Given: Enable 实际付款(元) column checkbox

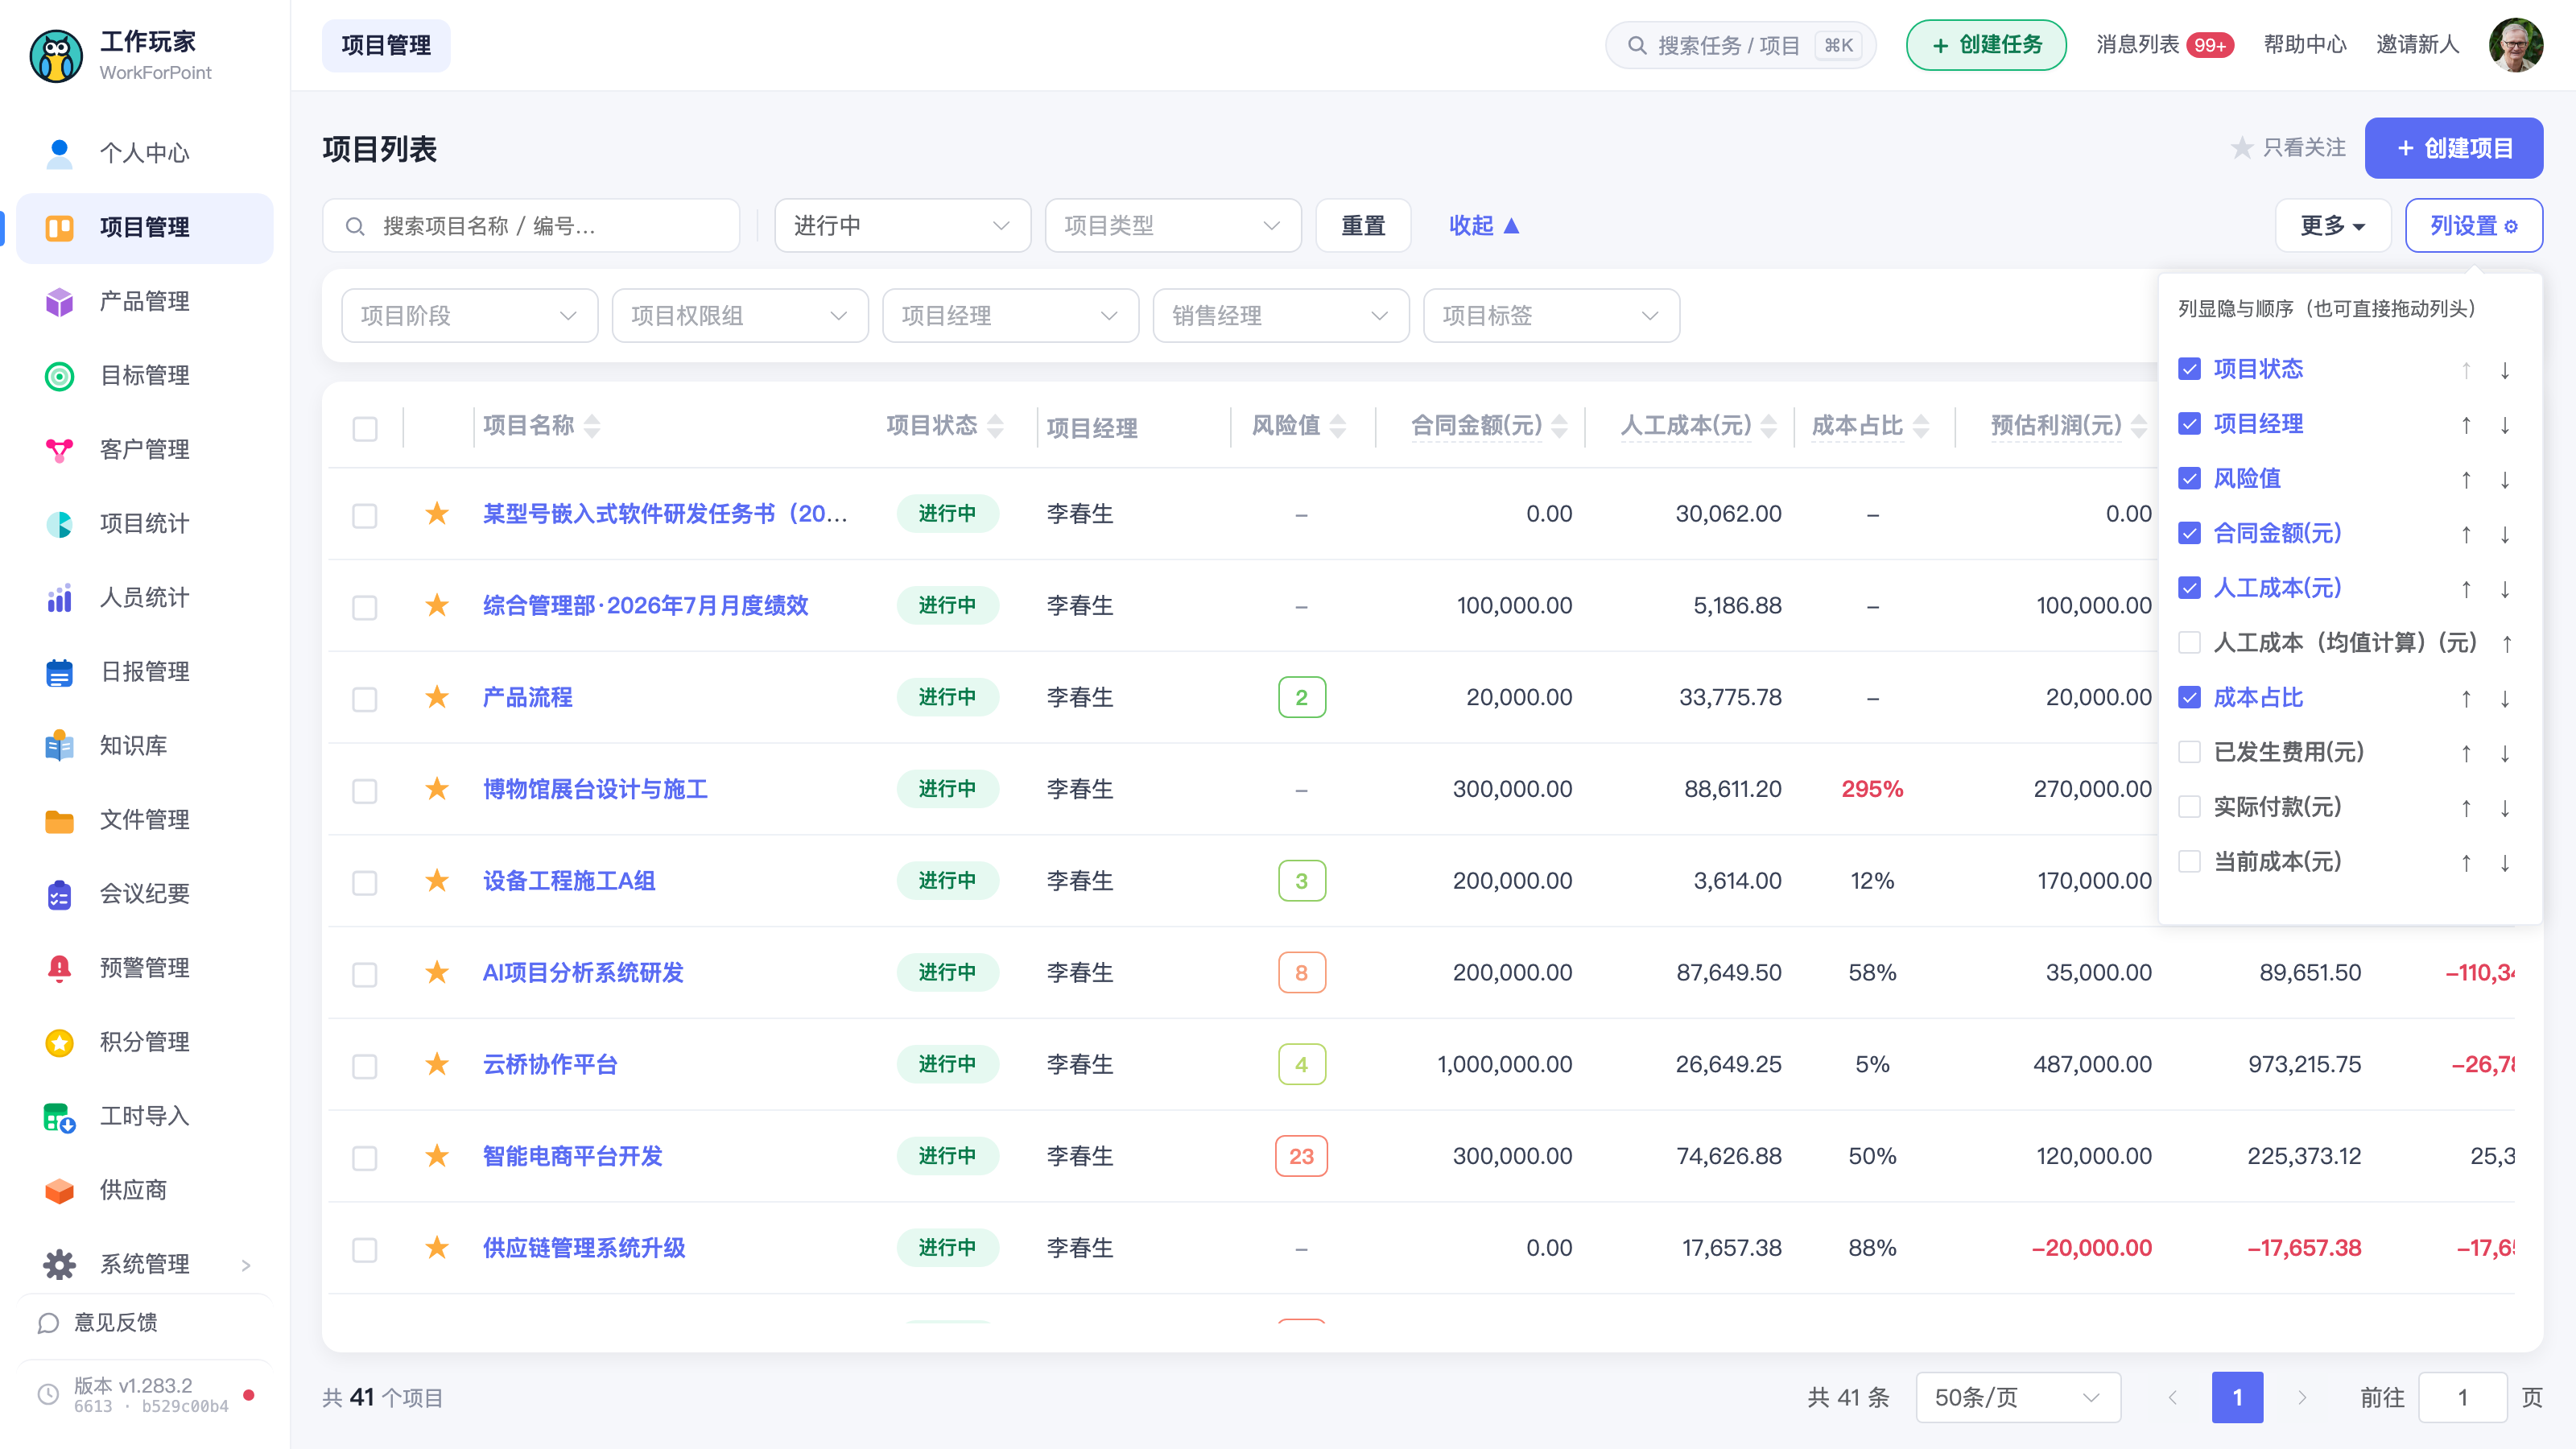Looking at the screenshot, I should point(2189,807).
